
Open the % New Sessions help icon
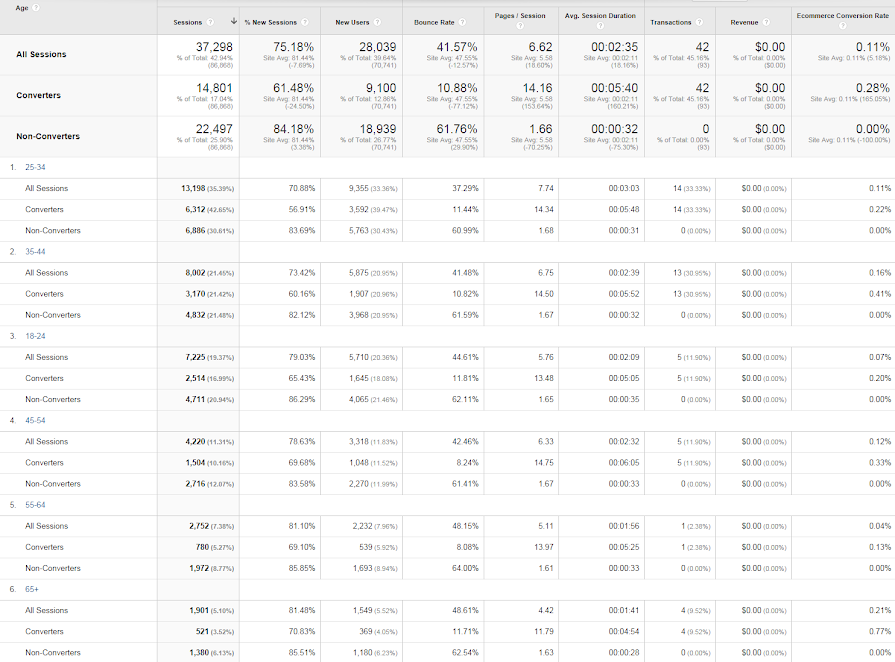tap(305, 22)
